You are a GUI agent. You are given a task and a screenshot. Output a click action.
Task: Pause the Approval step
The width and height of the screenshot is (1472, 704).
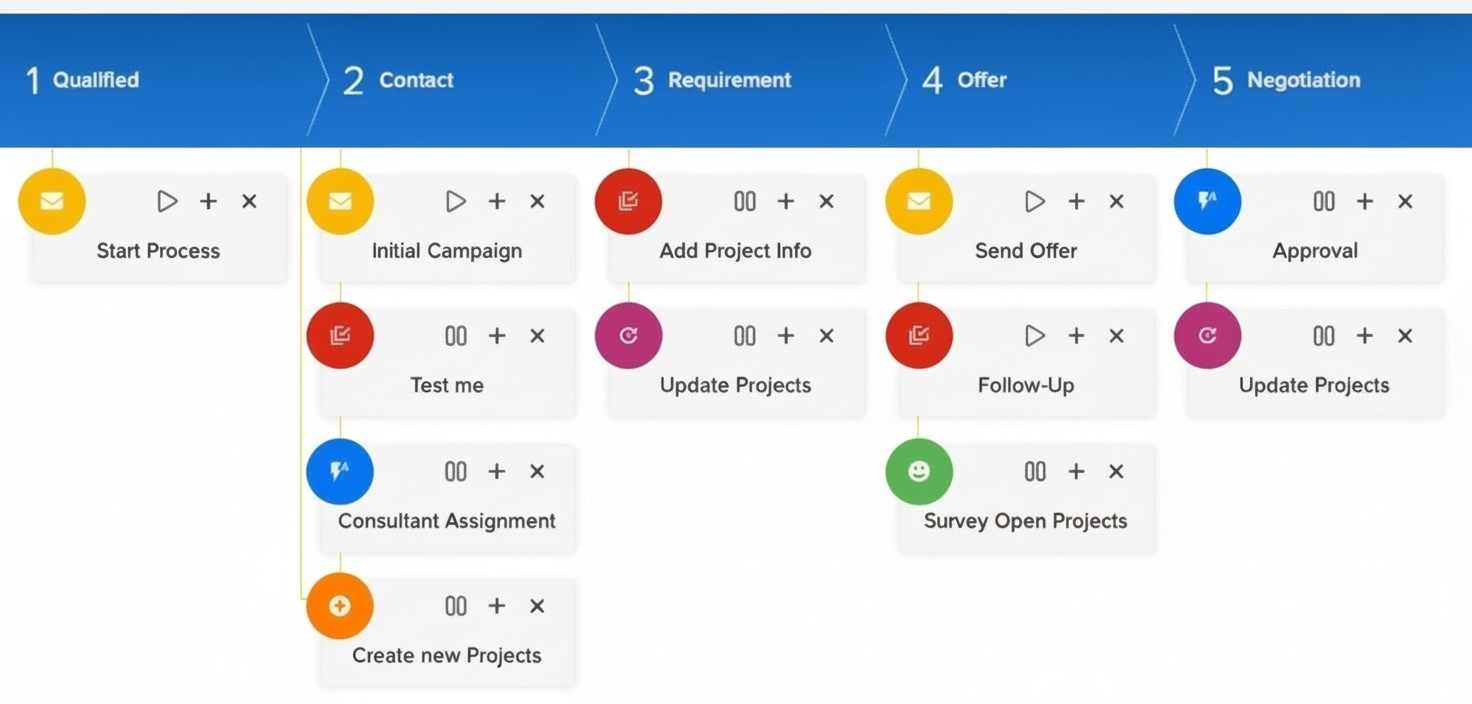click(x=1323, y=201)
